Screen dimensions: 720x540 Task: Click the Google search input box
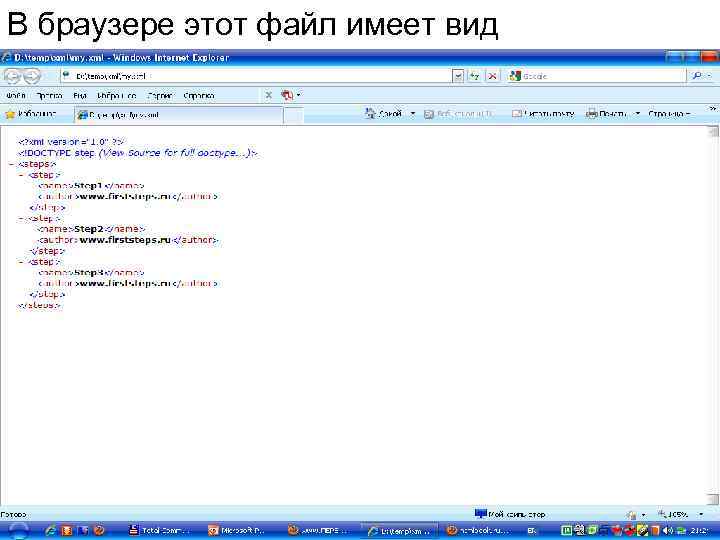597,76
